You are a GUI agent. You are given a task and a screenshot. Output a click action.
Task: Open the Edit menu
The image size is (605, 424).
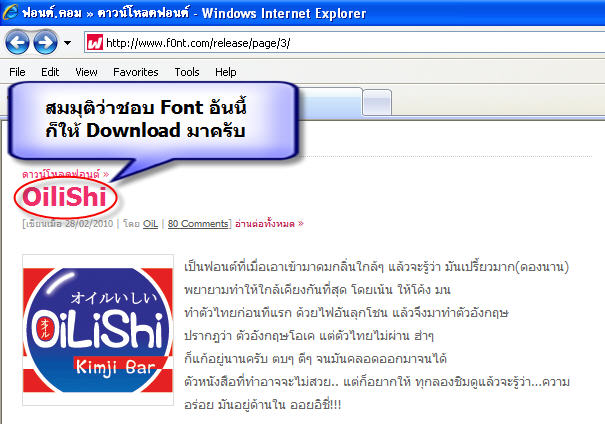[x=50, y=72]
